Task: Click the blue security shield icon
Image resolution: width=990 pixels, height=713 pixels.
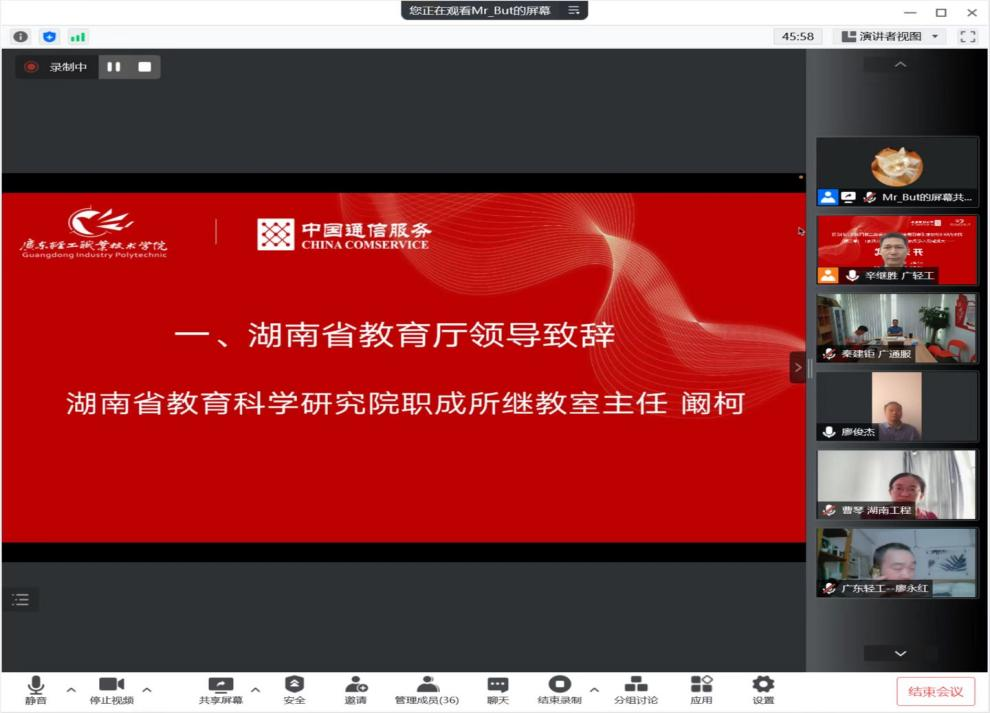Action: click(49, 37)
